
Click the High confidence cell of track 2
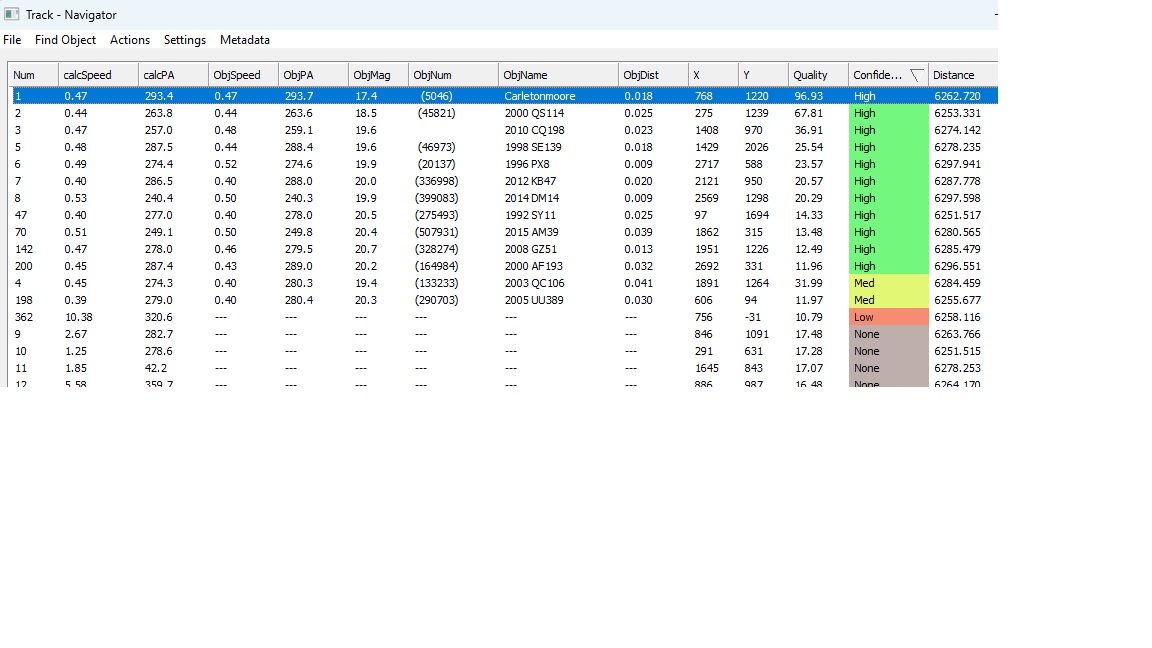[888, 113]
